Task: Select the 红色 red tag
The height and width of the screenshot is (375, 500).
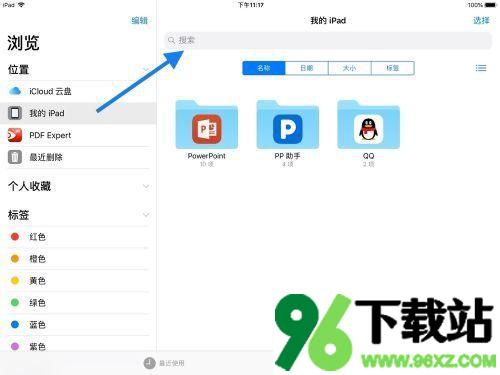Action: coord(78,237)
